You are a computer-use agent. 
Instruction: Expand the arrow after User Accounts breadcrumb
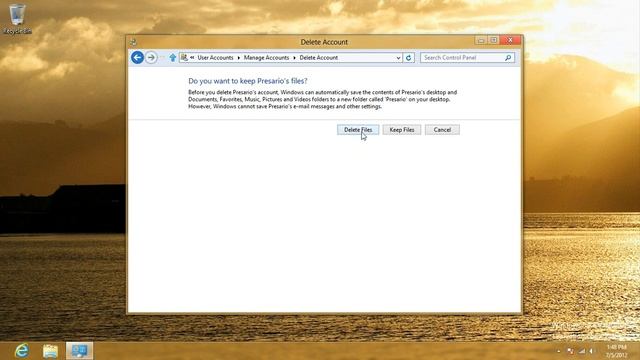point(239,58)
